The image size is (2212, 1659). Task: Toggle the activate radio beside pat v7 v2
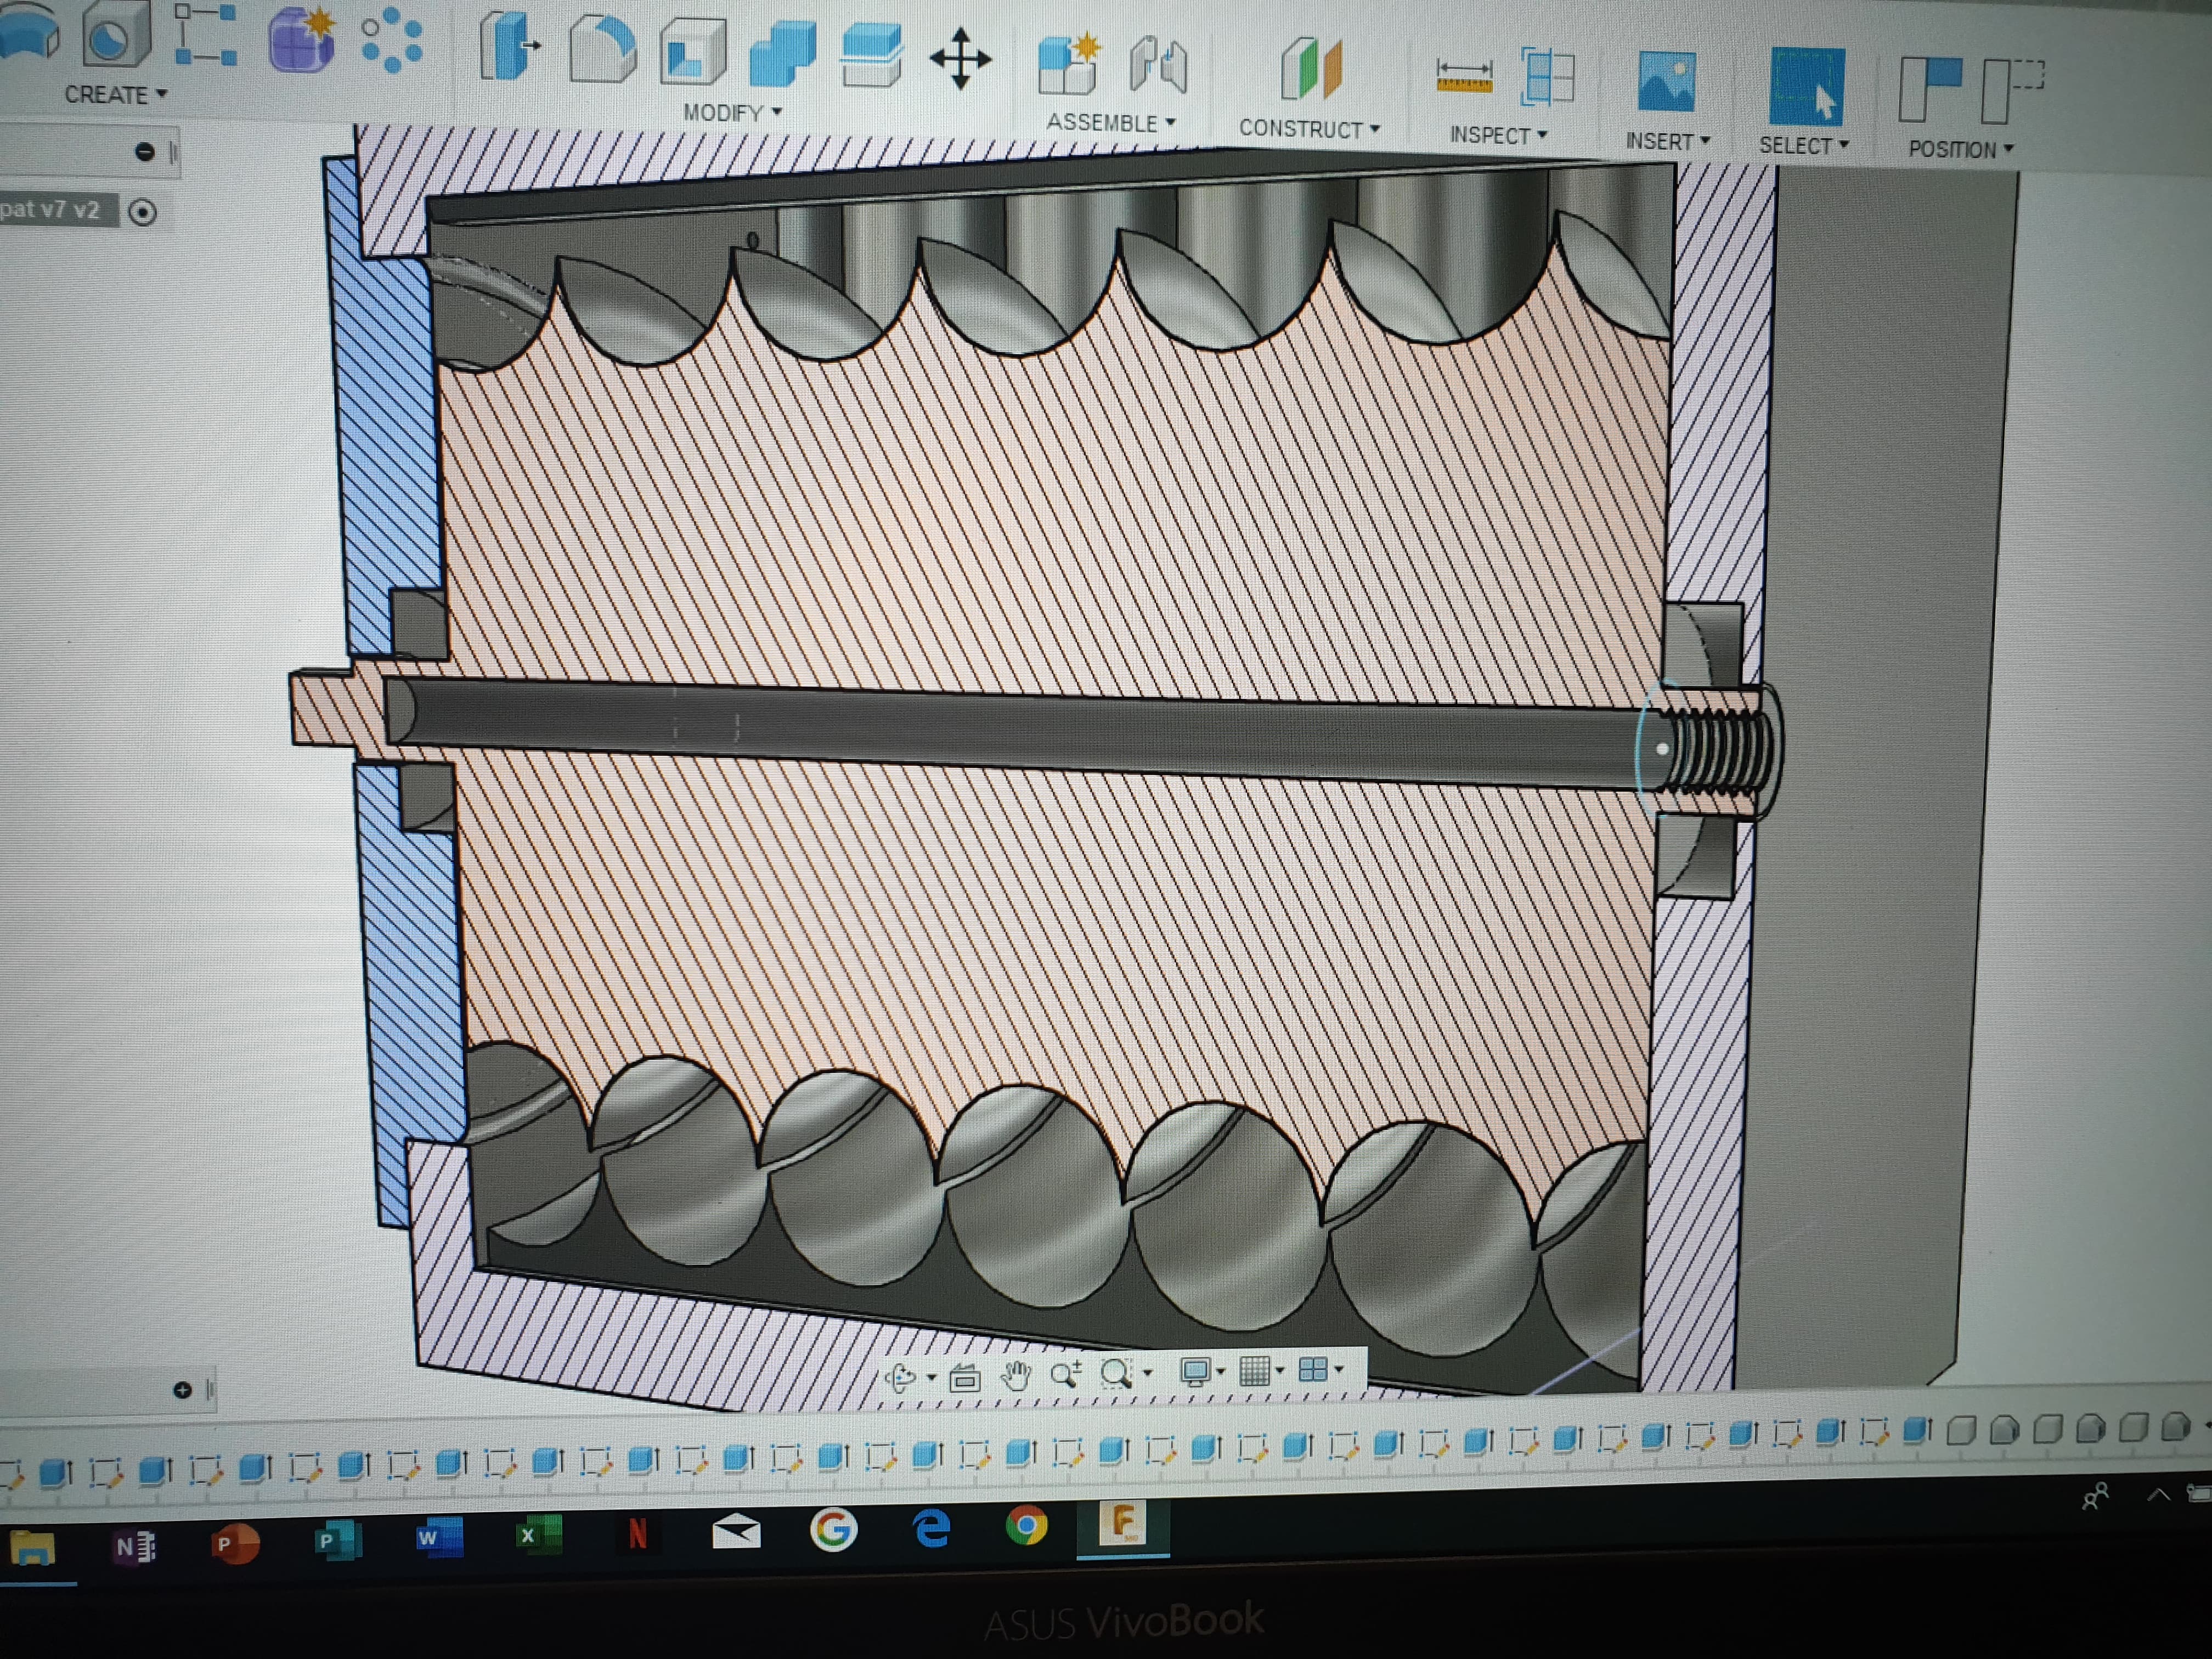pos(142,212)
